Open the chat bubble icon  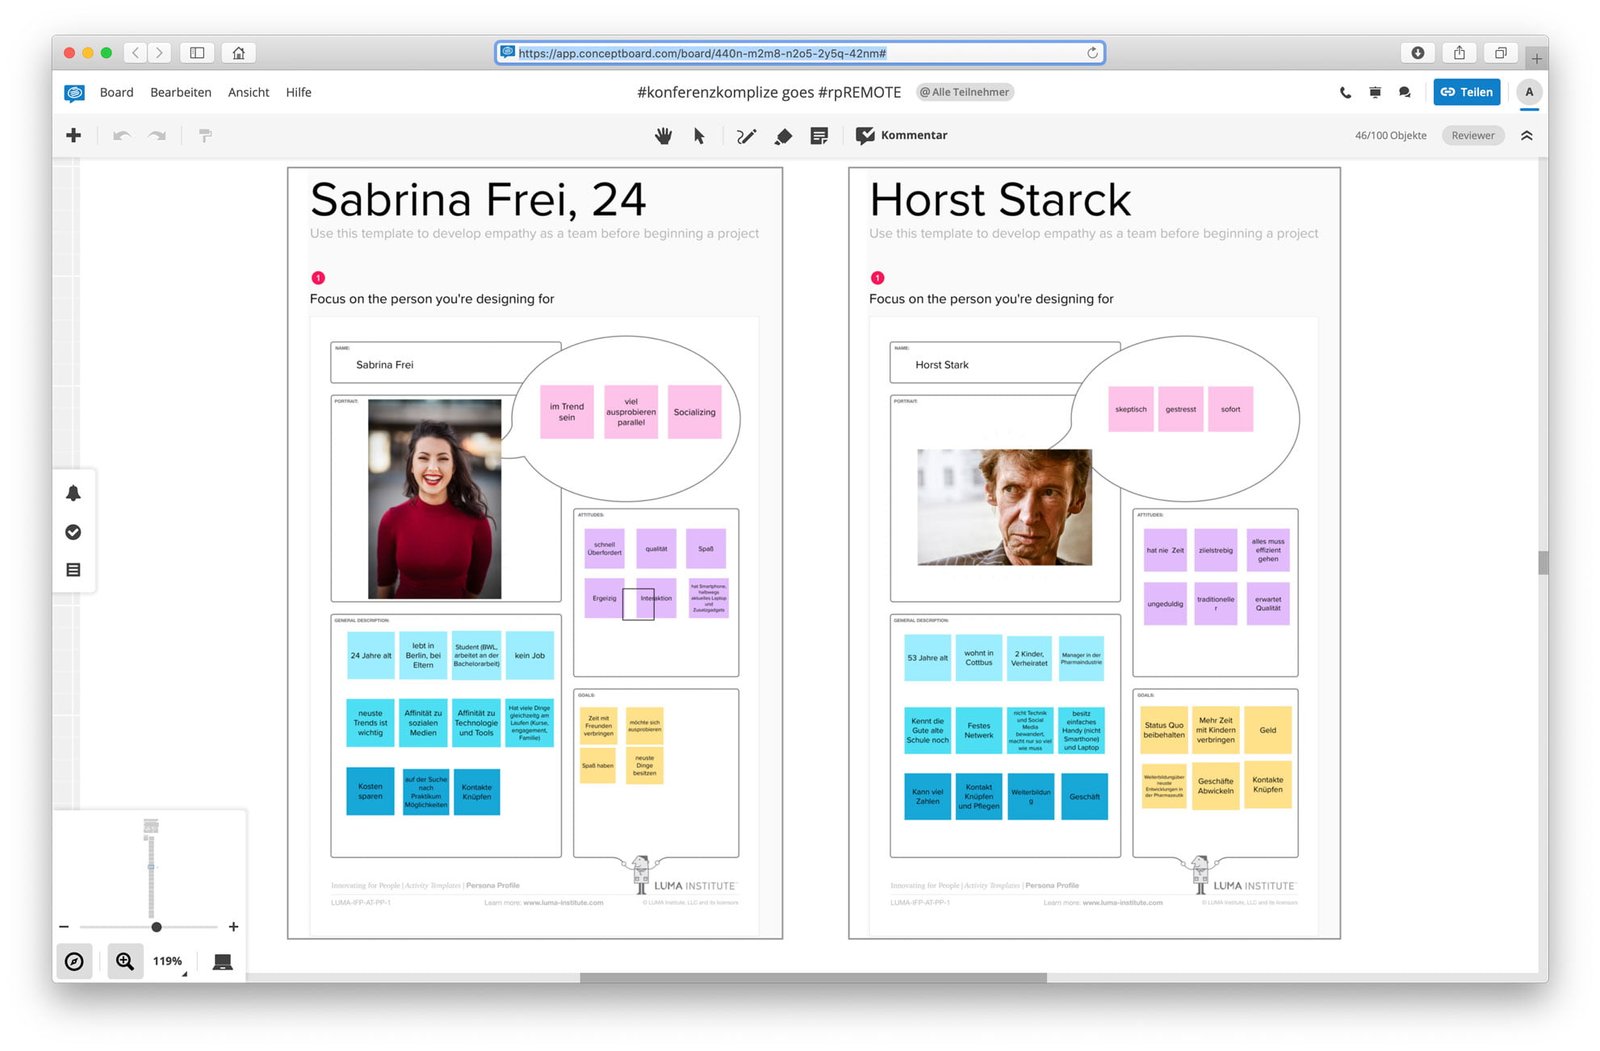point(1404,92)
